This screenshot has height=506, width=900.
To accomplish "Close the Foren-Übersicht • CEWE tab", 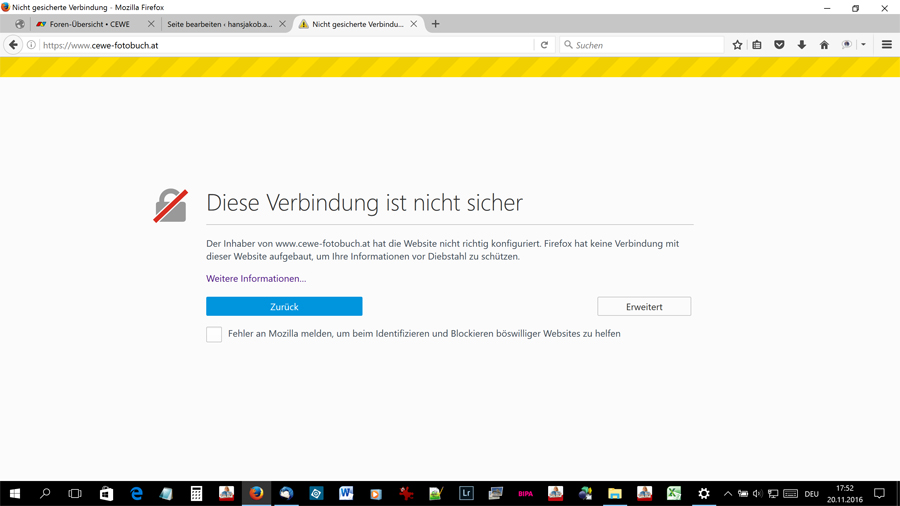I will tap(151, 24).
